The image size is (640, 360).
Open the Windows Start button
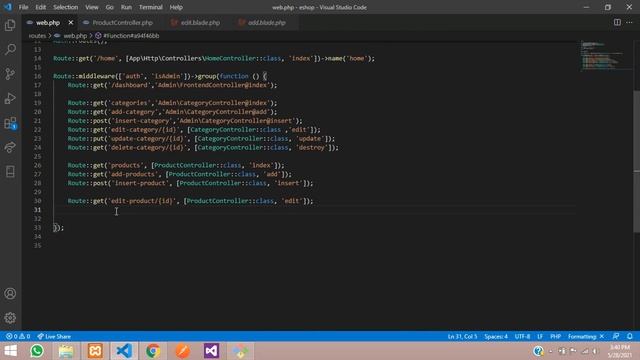pyautogui.click(x=11, y=351)
